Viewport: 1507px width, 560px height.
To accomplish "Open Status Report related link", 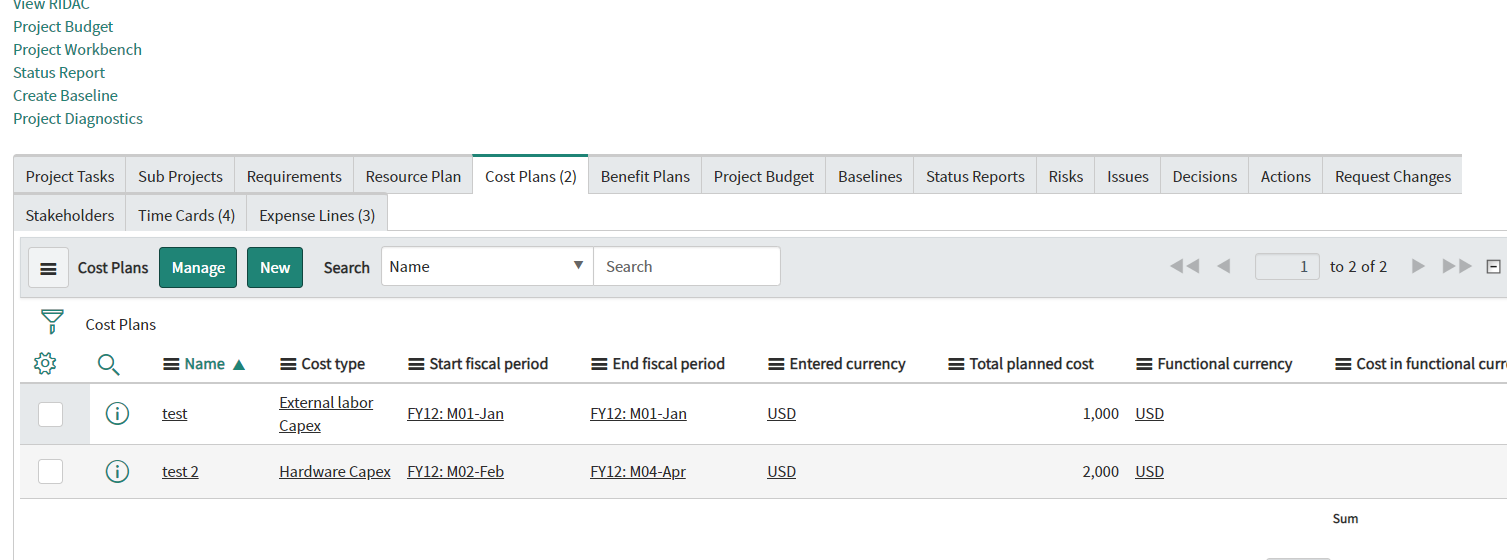I will [59, 73].
